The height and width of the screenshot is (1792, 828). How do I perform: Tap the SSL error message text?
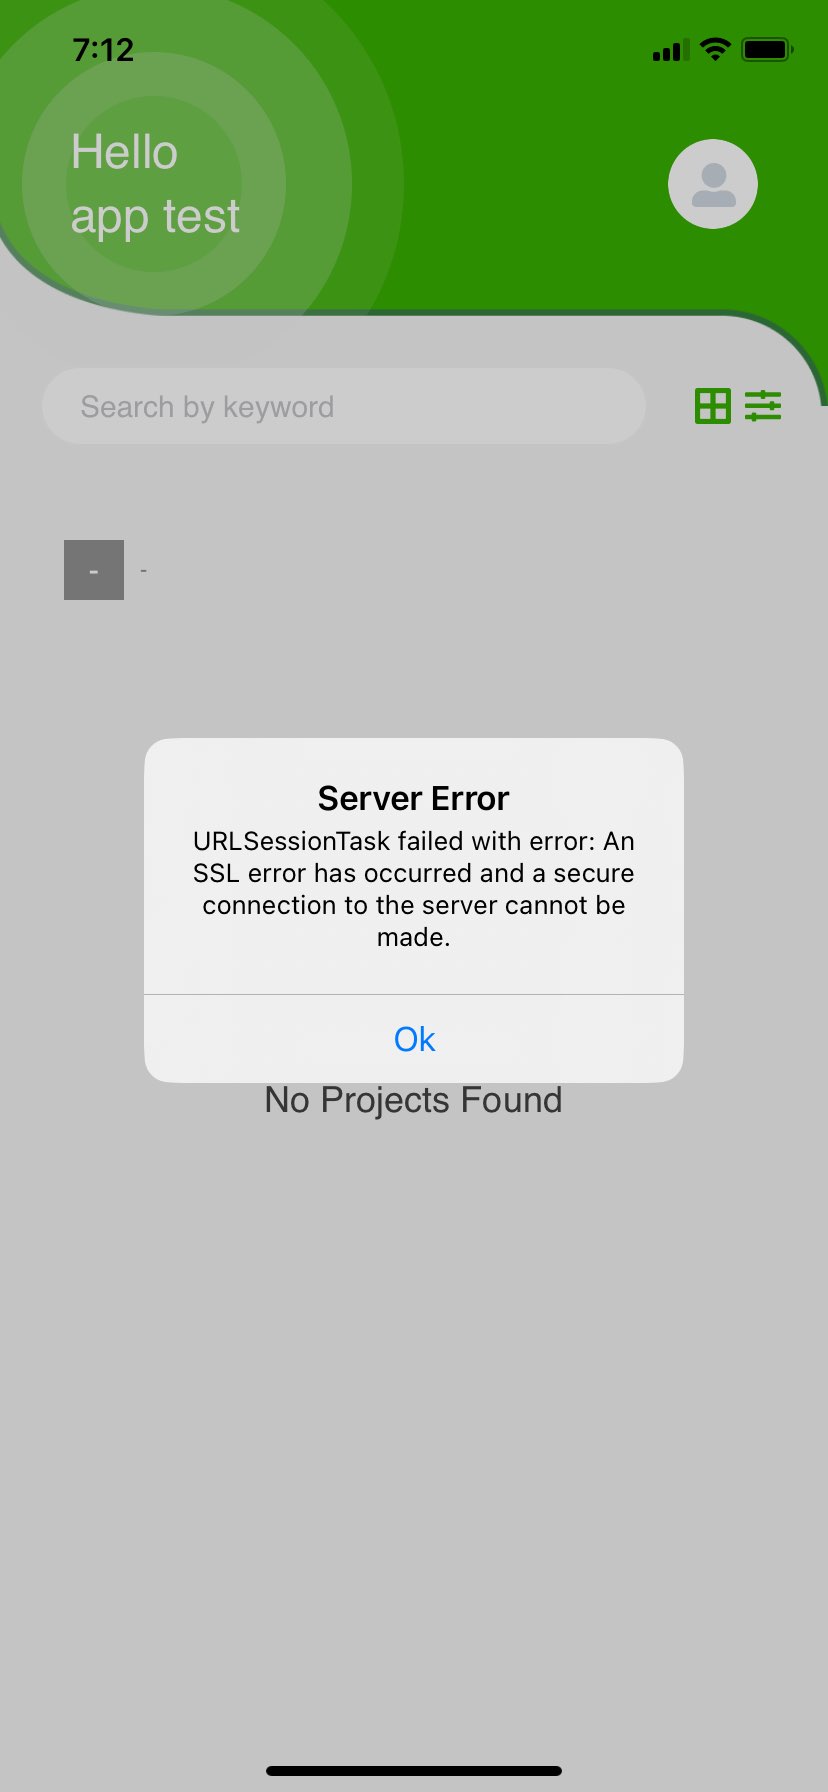[x=414, y=889]
